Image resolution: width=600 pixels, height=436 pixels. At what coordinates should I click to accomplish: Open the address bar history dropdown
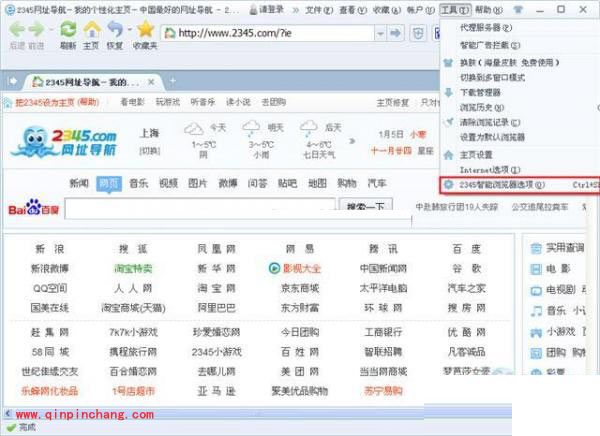380,34
